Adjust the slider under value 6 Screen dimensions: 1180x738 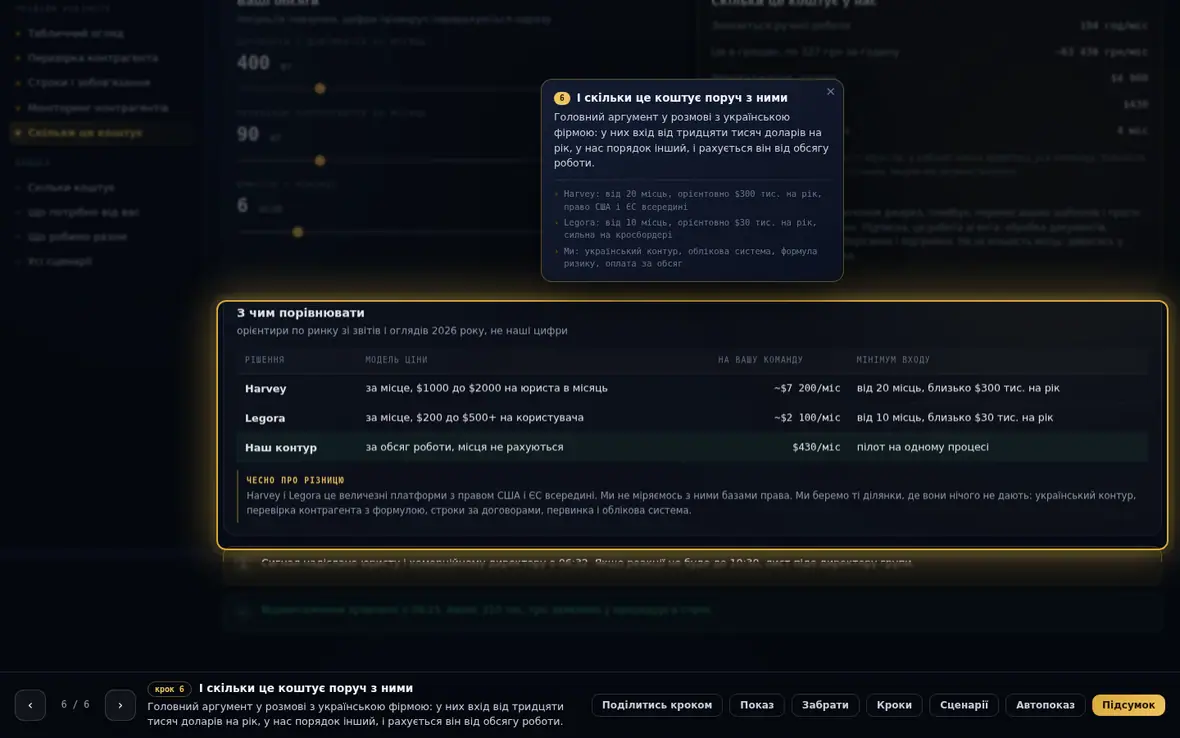(298, 232)
